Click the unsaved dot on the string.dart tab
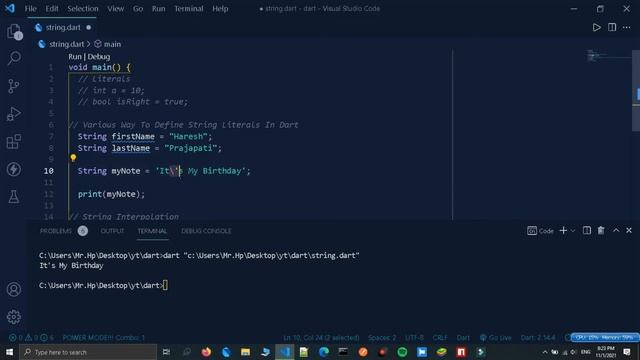The image size is (640, 360). [89, 27]
